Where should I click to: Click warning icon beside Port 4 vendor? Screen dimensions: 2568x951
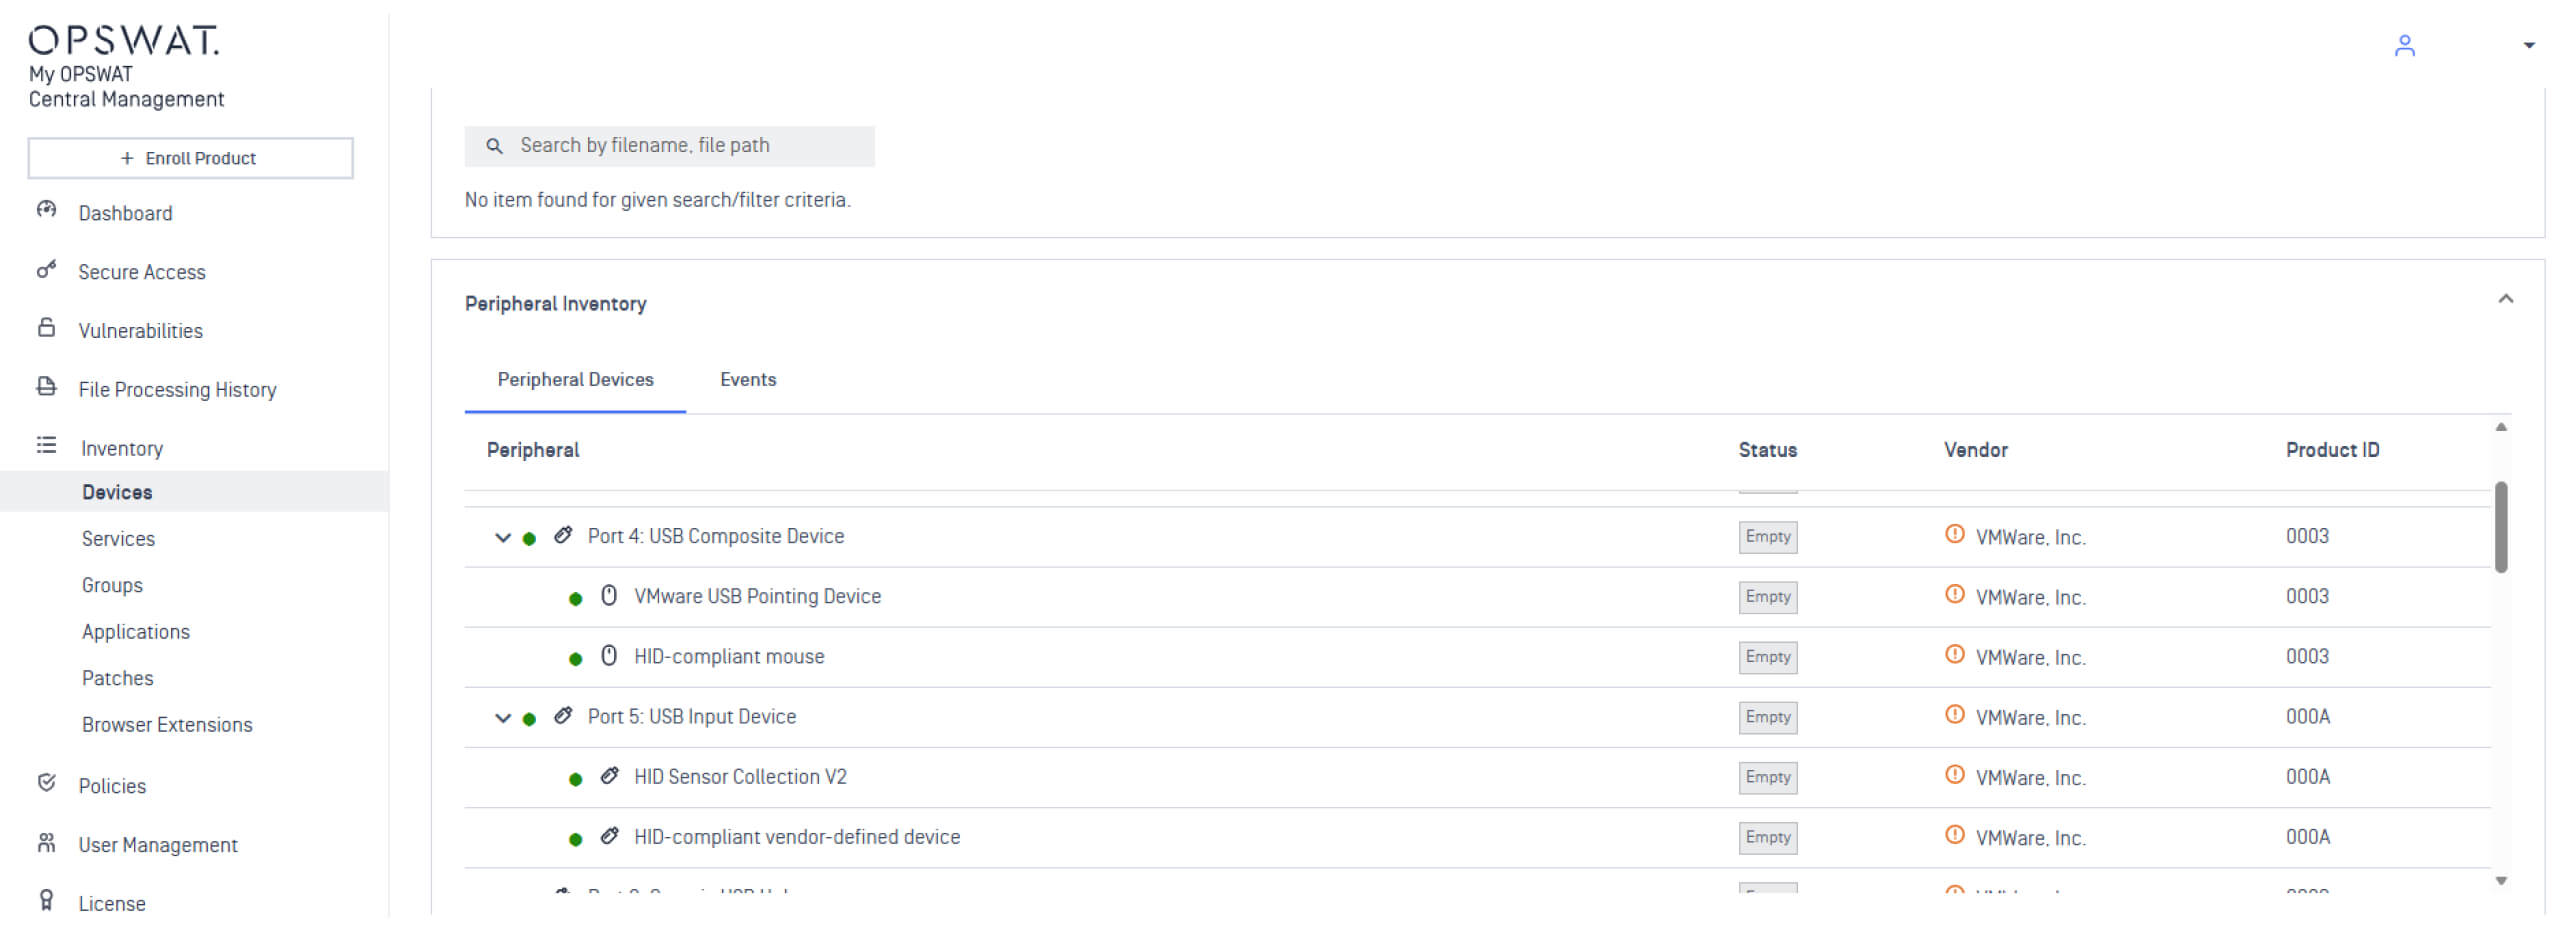(1954, 534)
